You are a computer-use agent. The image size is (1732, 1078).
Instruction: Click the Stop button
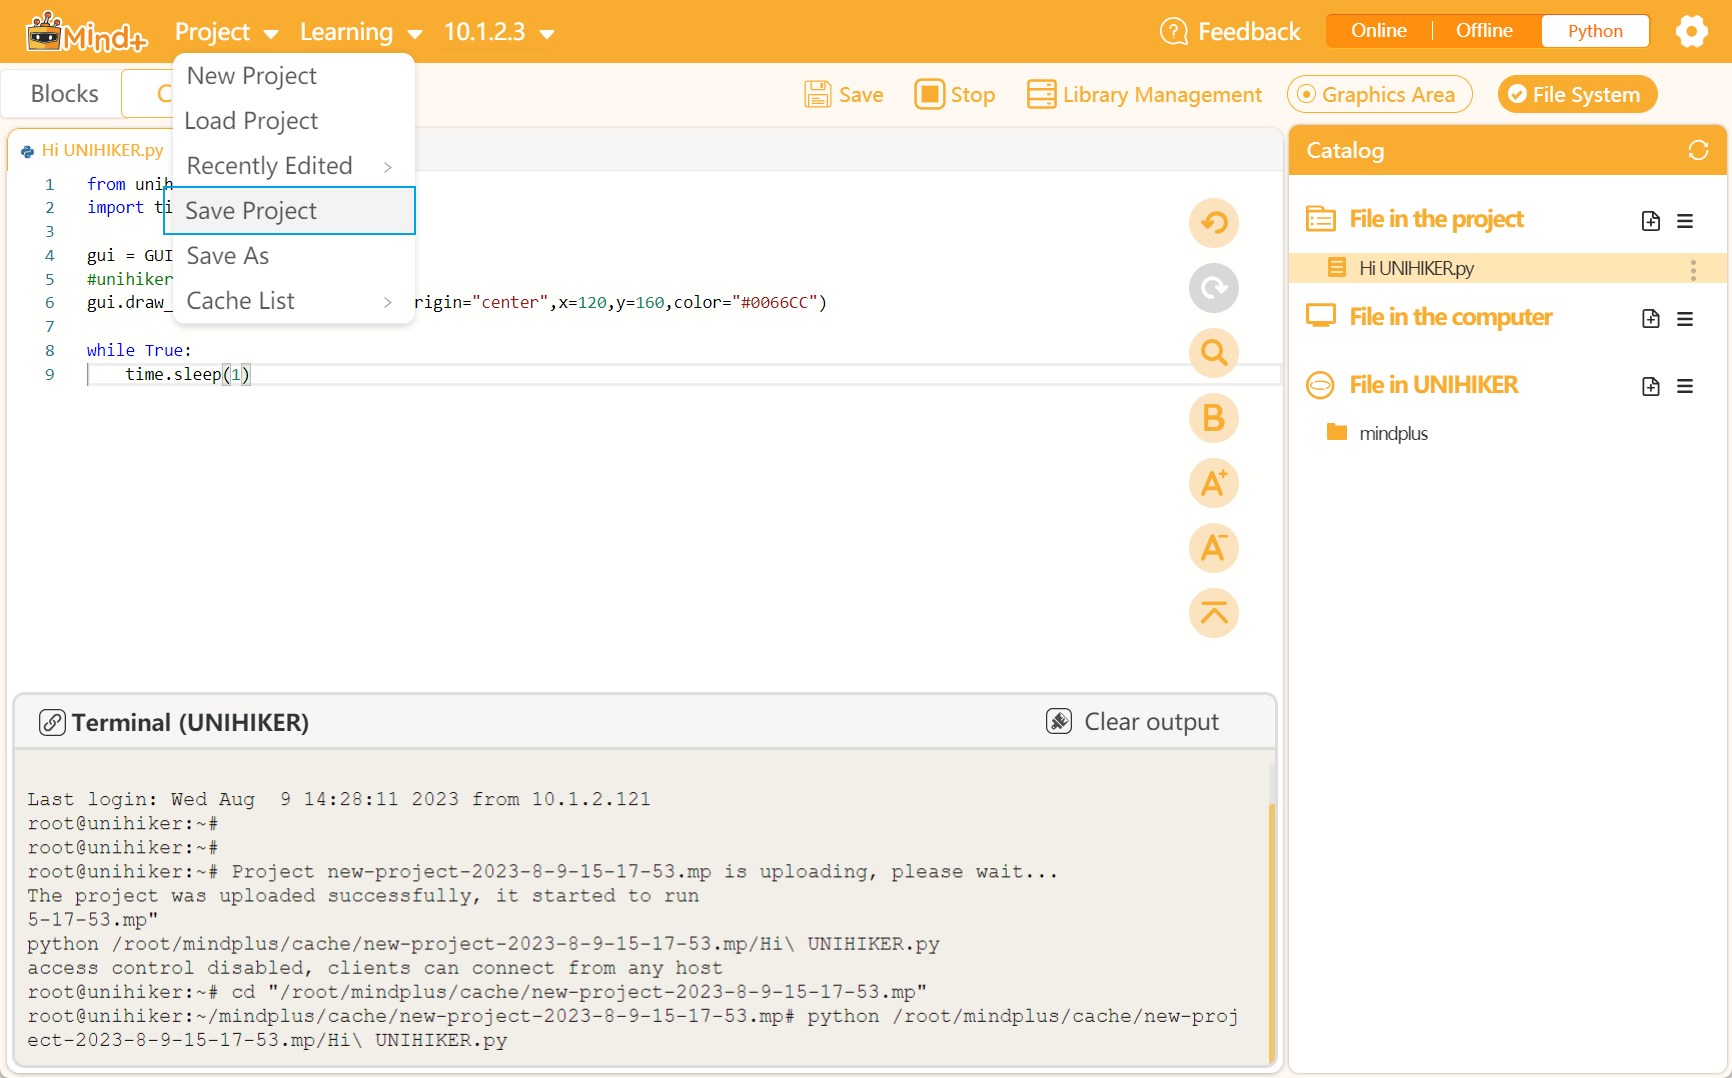(954, 94)
